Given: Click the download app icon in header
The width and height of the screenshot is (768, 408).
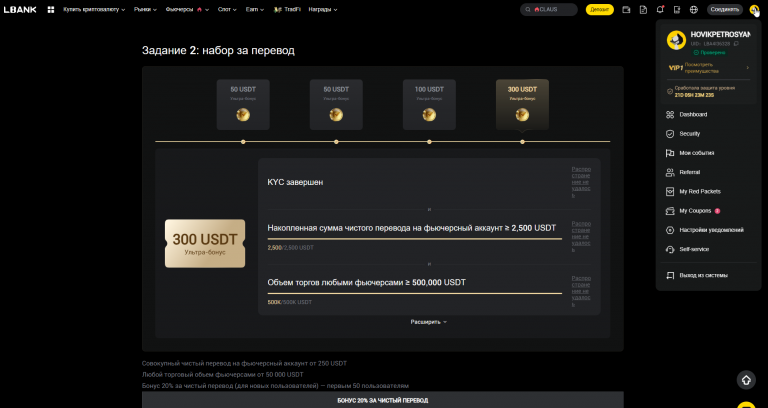Looking at the screenshot, I should (x=677, y=9).
